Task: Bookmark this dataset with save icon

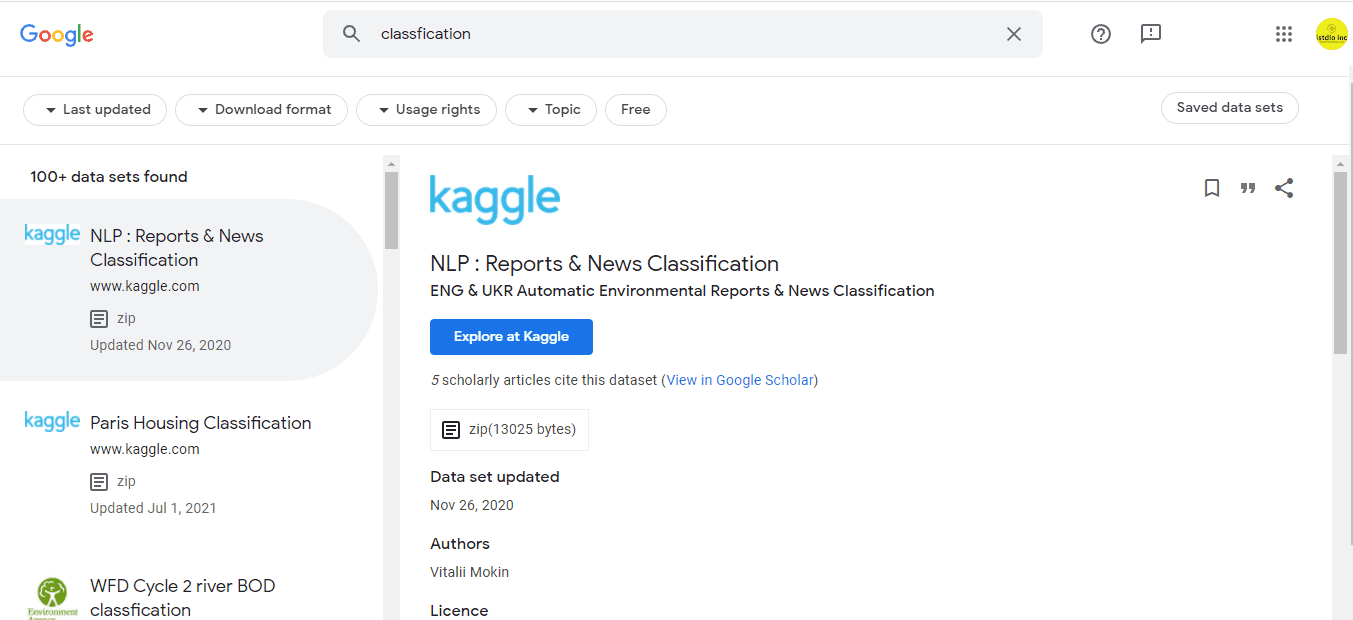Action: 1212,188
